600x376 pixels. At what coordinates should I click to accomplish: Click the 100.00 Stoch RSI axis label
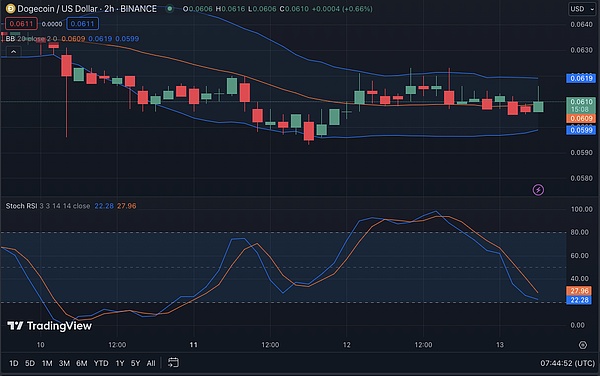point(582,209)
